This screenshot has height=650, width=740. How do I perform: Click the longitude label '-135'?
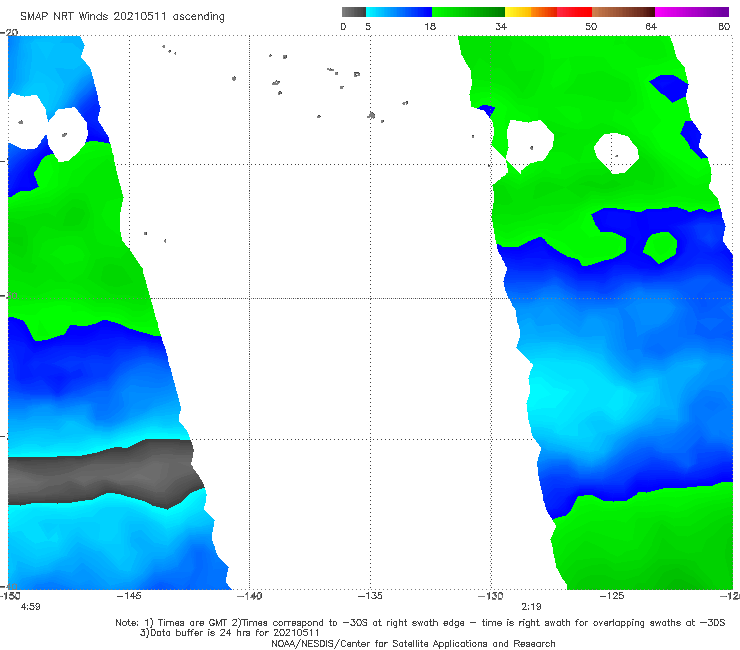(x=370, y=596)
